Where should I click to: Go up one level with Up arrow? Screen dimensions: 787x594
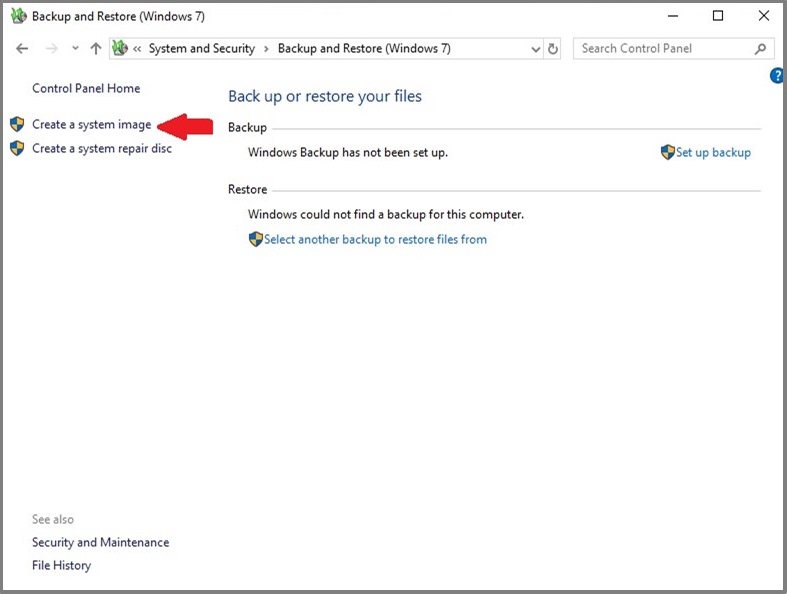tap(96, 48)
